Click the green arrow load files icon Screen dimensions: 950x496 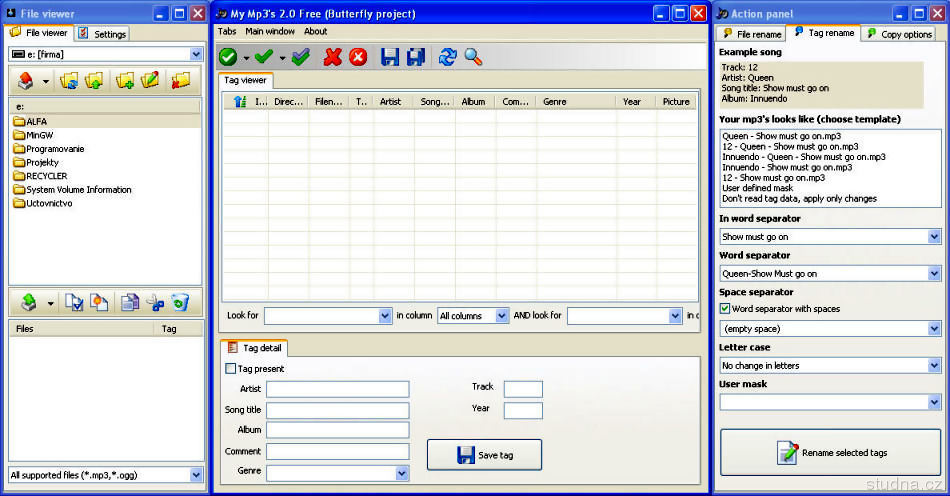tap(29, 302)
